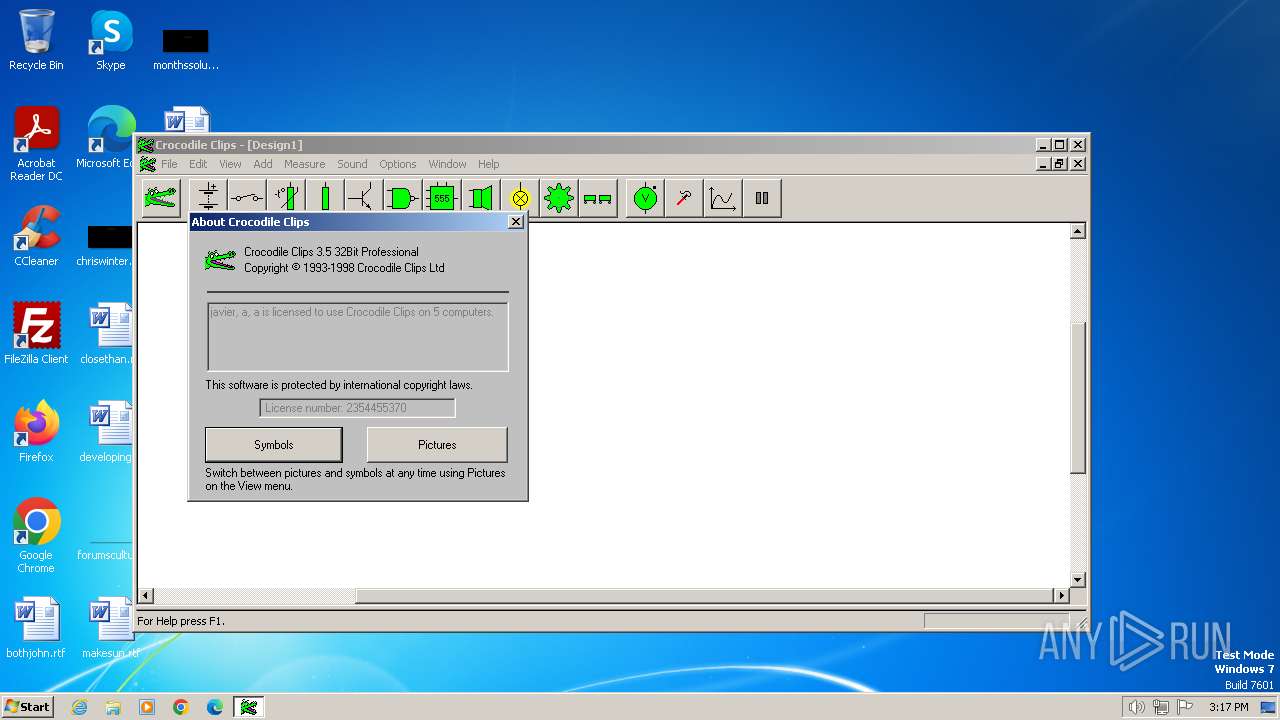This screenshot has width=1280, height=720.
Task: Open the oscilloscope graph tool
Action: [723, 198]
